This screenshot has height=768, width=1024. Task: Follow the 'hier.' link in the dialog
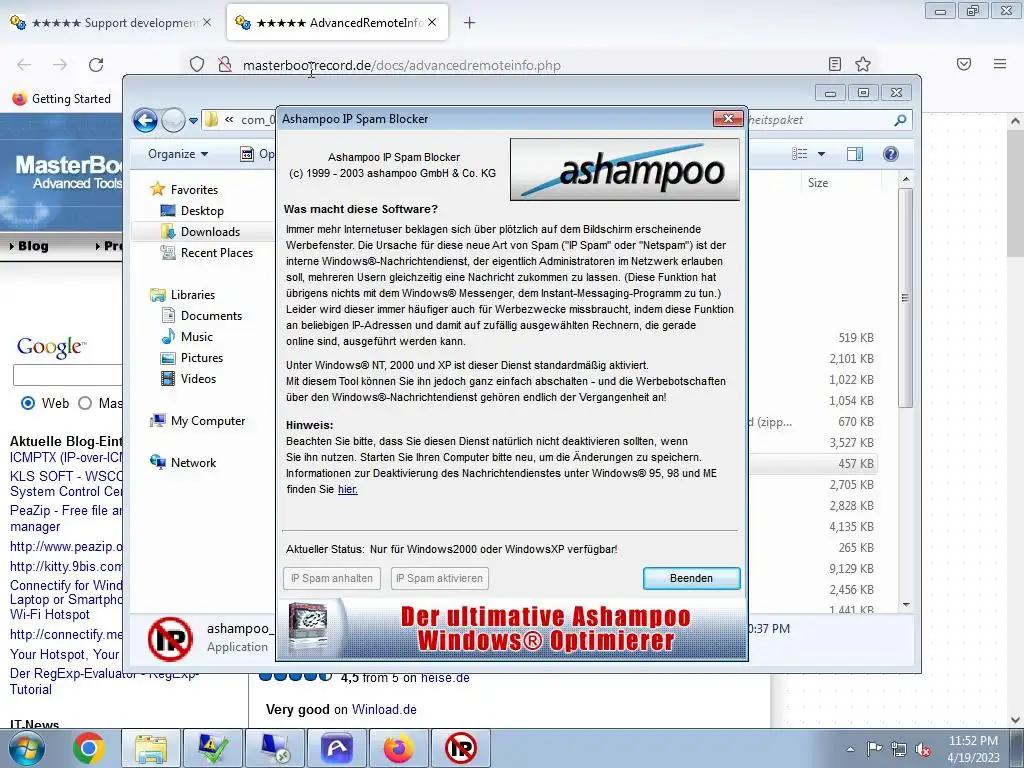(347, 489)
